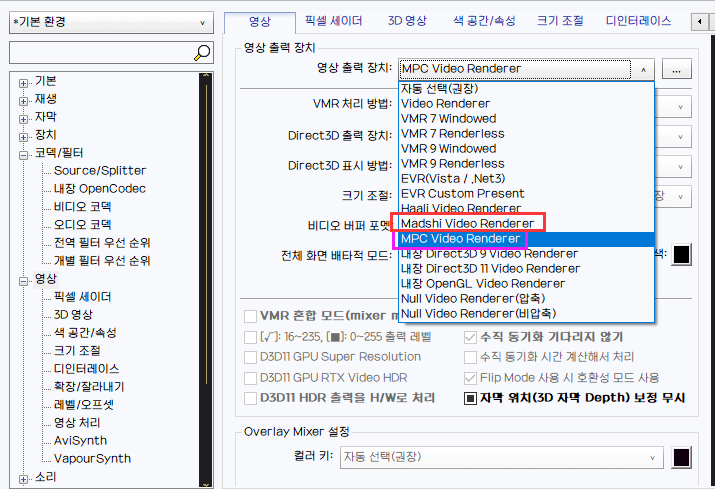Select EVR(Vista / .Net3) option
The height and width of the screenshot is (489, 715).
[527, 178]
